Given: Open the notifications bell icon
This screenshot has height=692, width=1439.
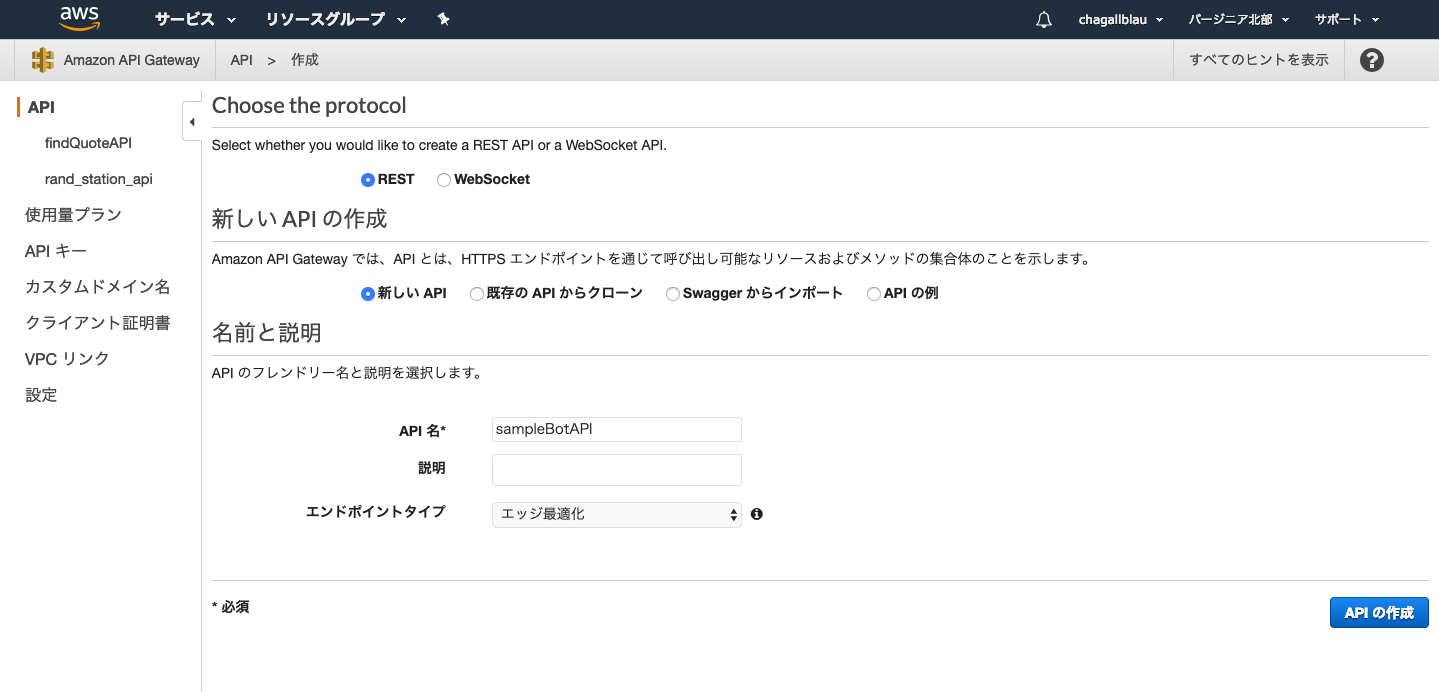Looking at the screenshot, I should click(x=1044, y=19).
